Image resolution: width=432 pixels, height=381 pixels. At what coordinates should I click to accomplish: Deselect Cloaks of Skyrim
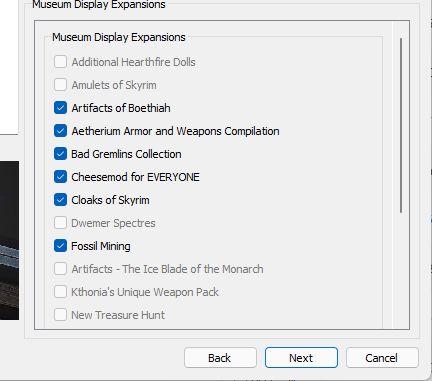[60, 200]
